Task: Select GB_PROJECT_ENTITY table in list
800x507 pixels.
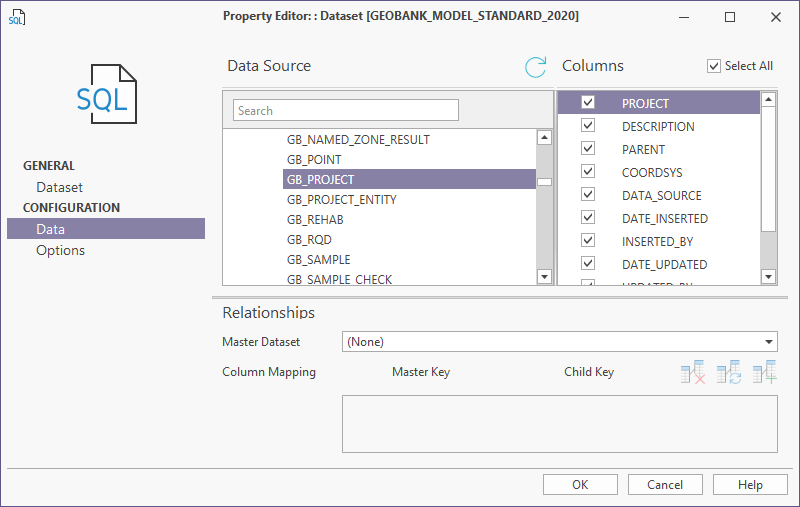Action: [x=341, y=199]
